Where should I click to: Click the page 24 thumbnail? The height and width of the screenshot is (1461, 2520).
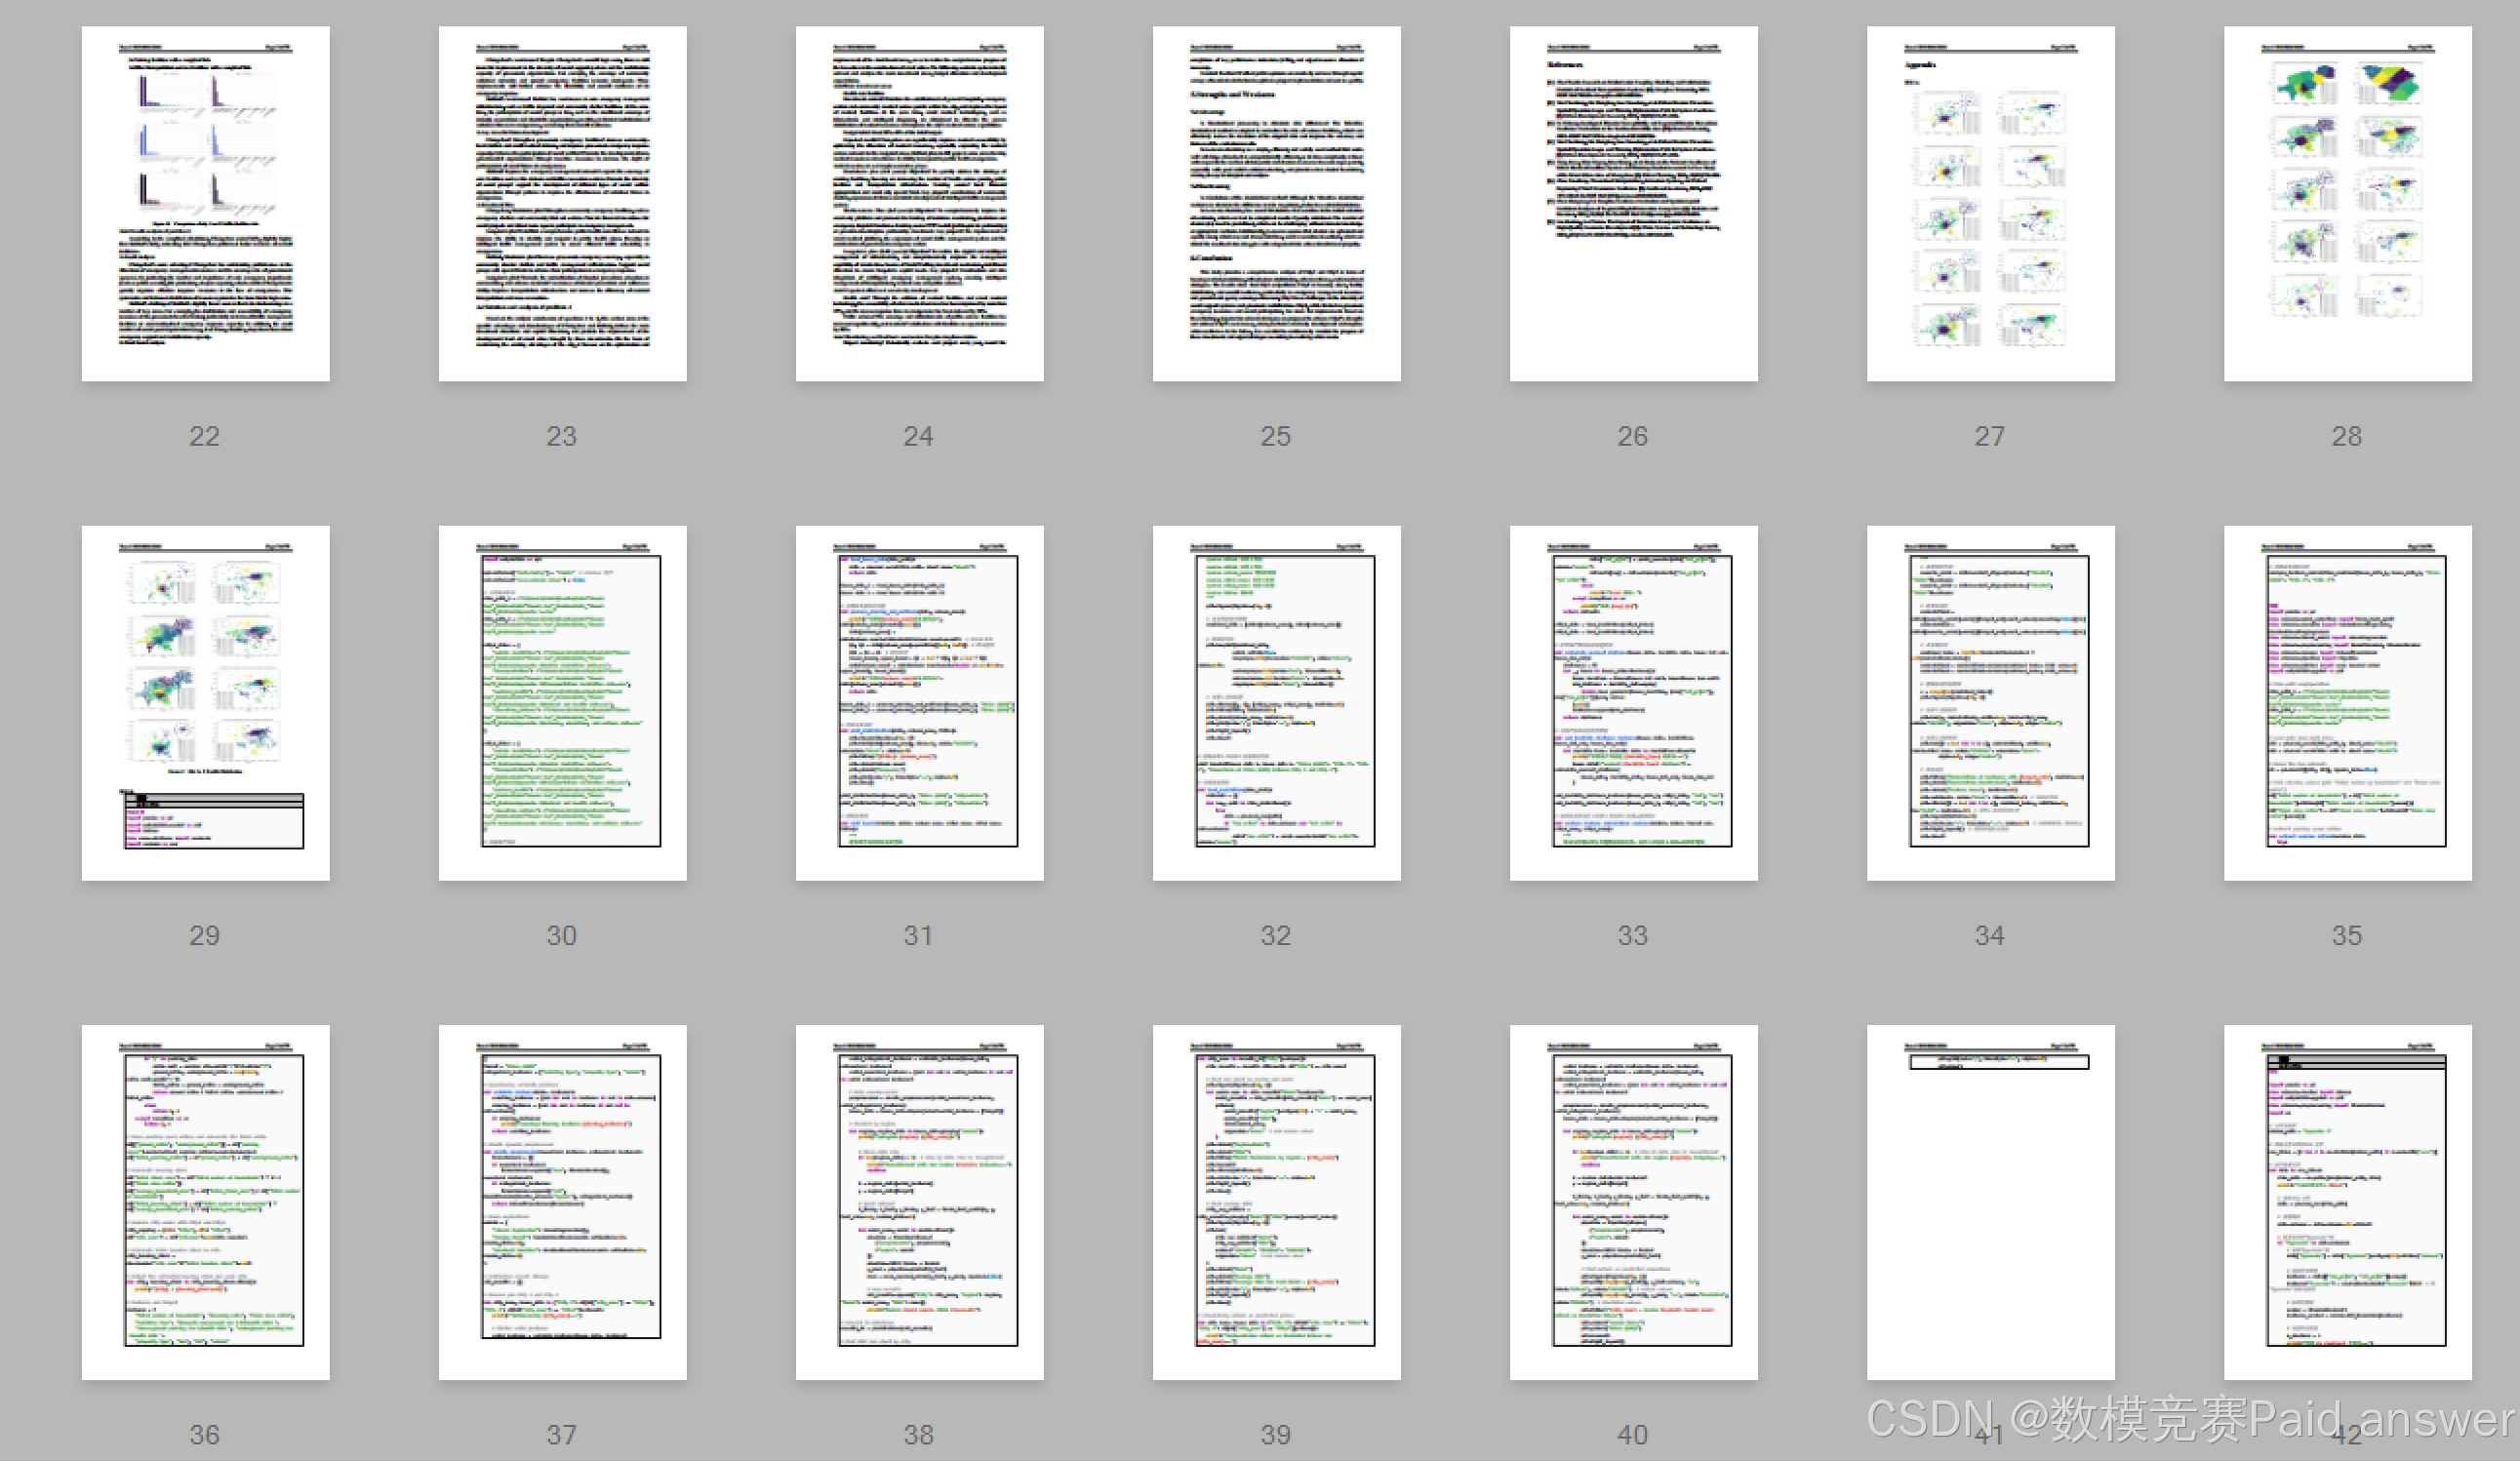[x=919, y=203]
